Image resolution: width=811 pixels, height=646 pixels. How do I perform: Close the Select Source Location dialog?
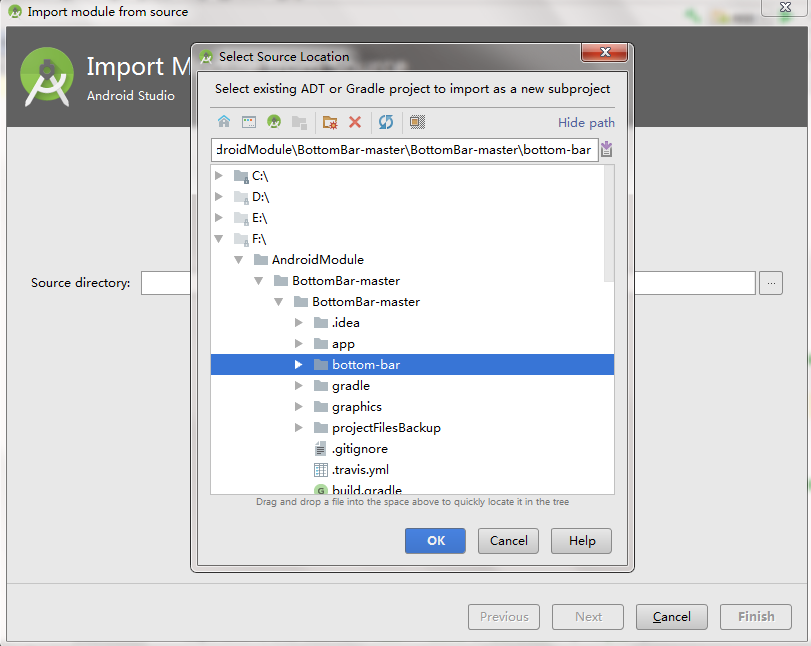click(x=604, y=52)
